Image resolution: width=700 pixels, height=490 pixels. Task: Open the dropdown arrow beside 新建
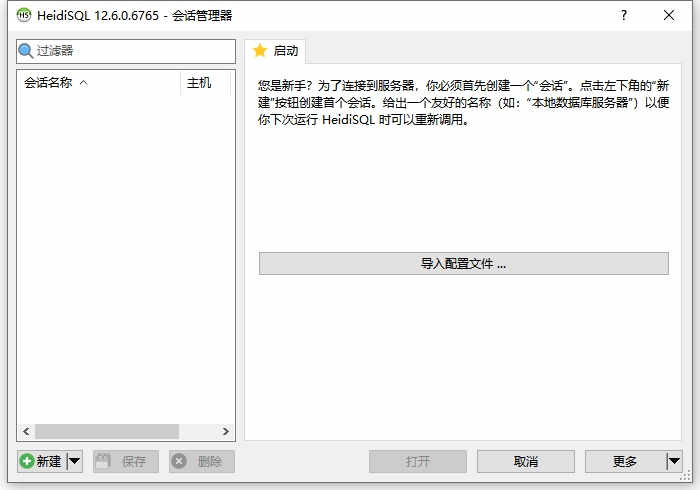75,461
